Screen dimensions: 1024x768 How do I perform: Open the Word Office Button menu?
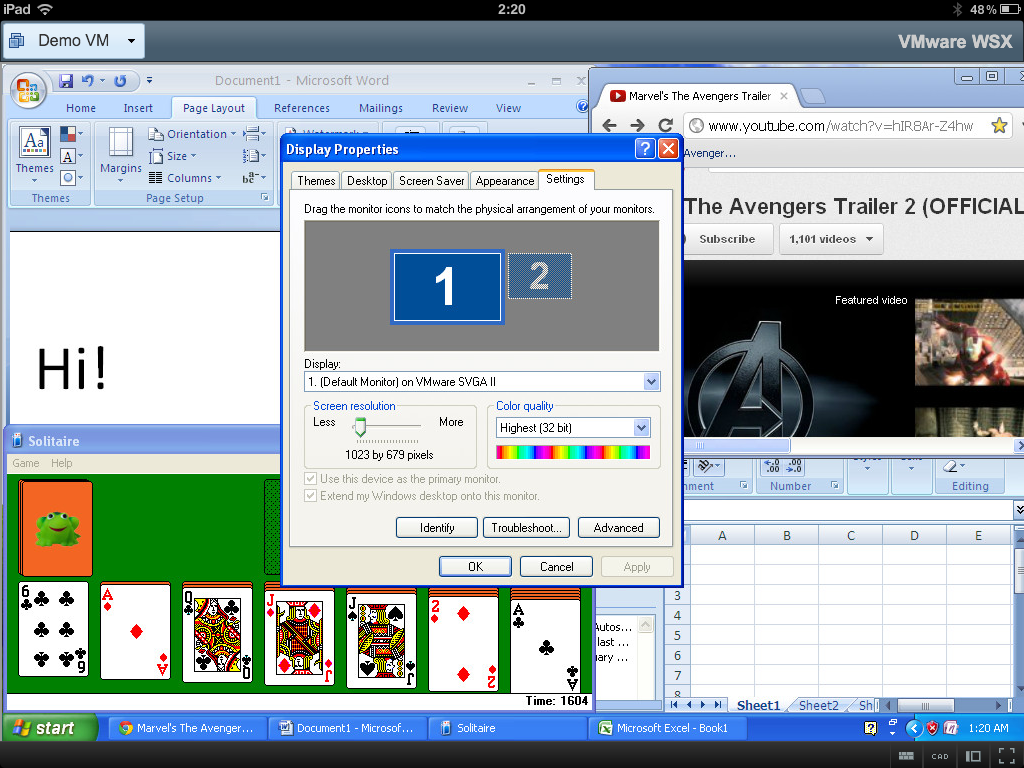coord(27,89)
